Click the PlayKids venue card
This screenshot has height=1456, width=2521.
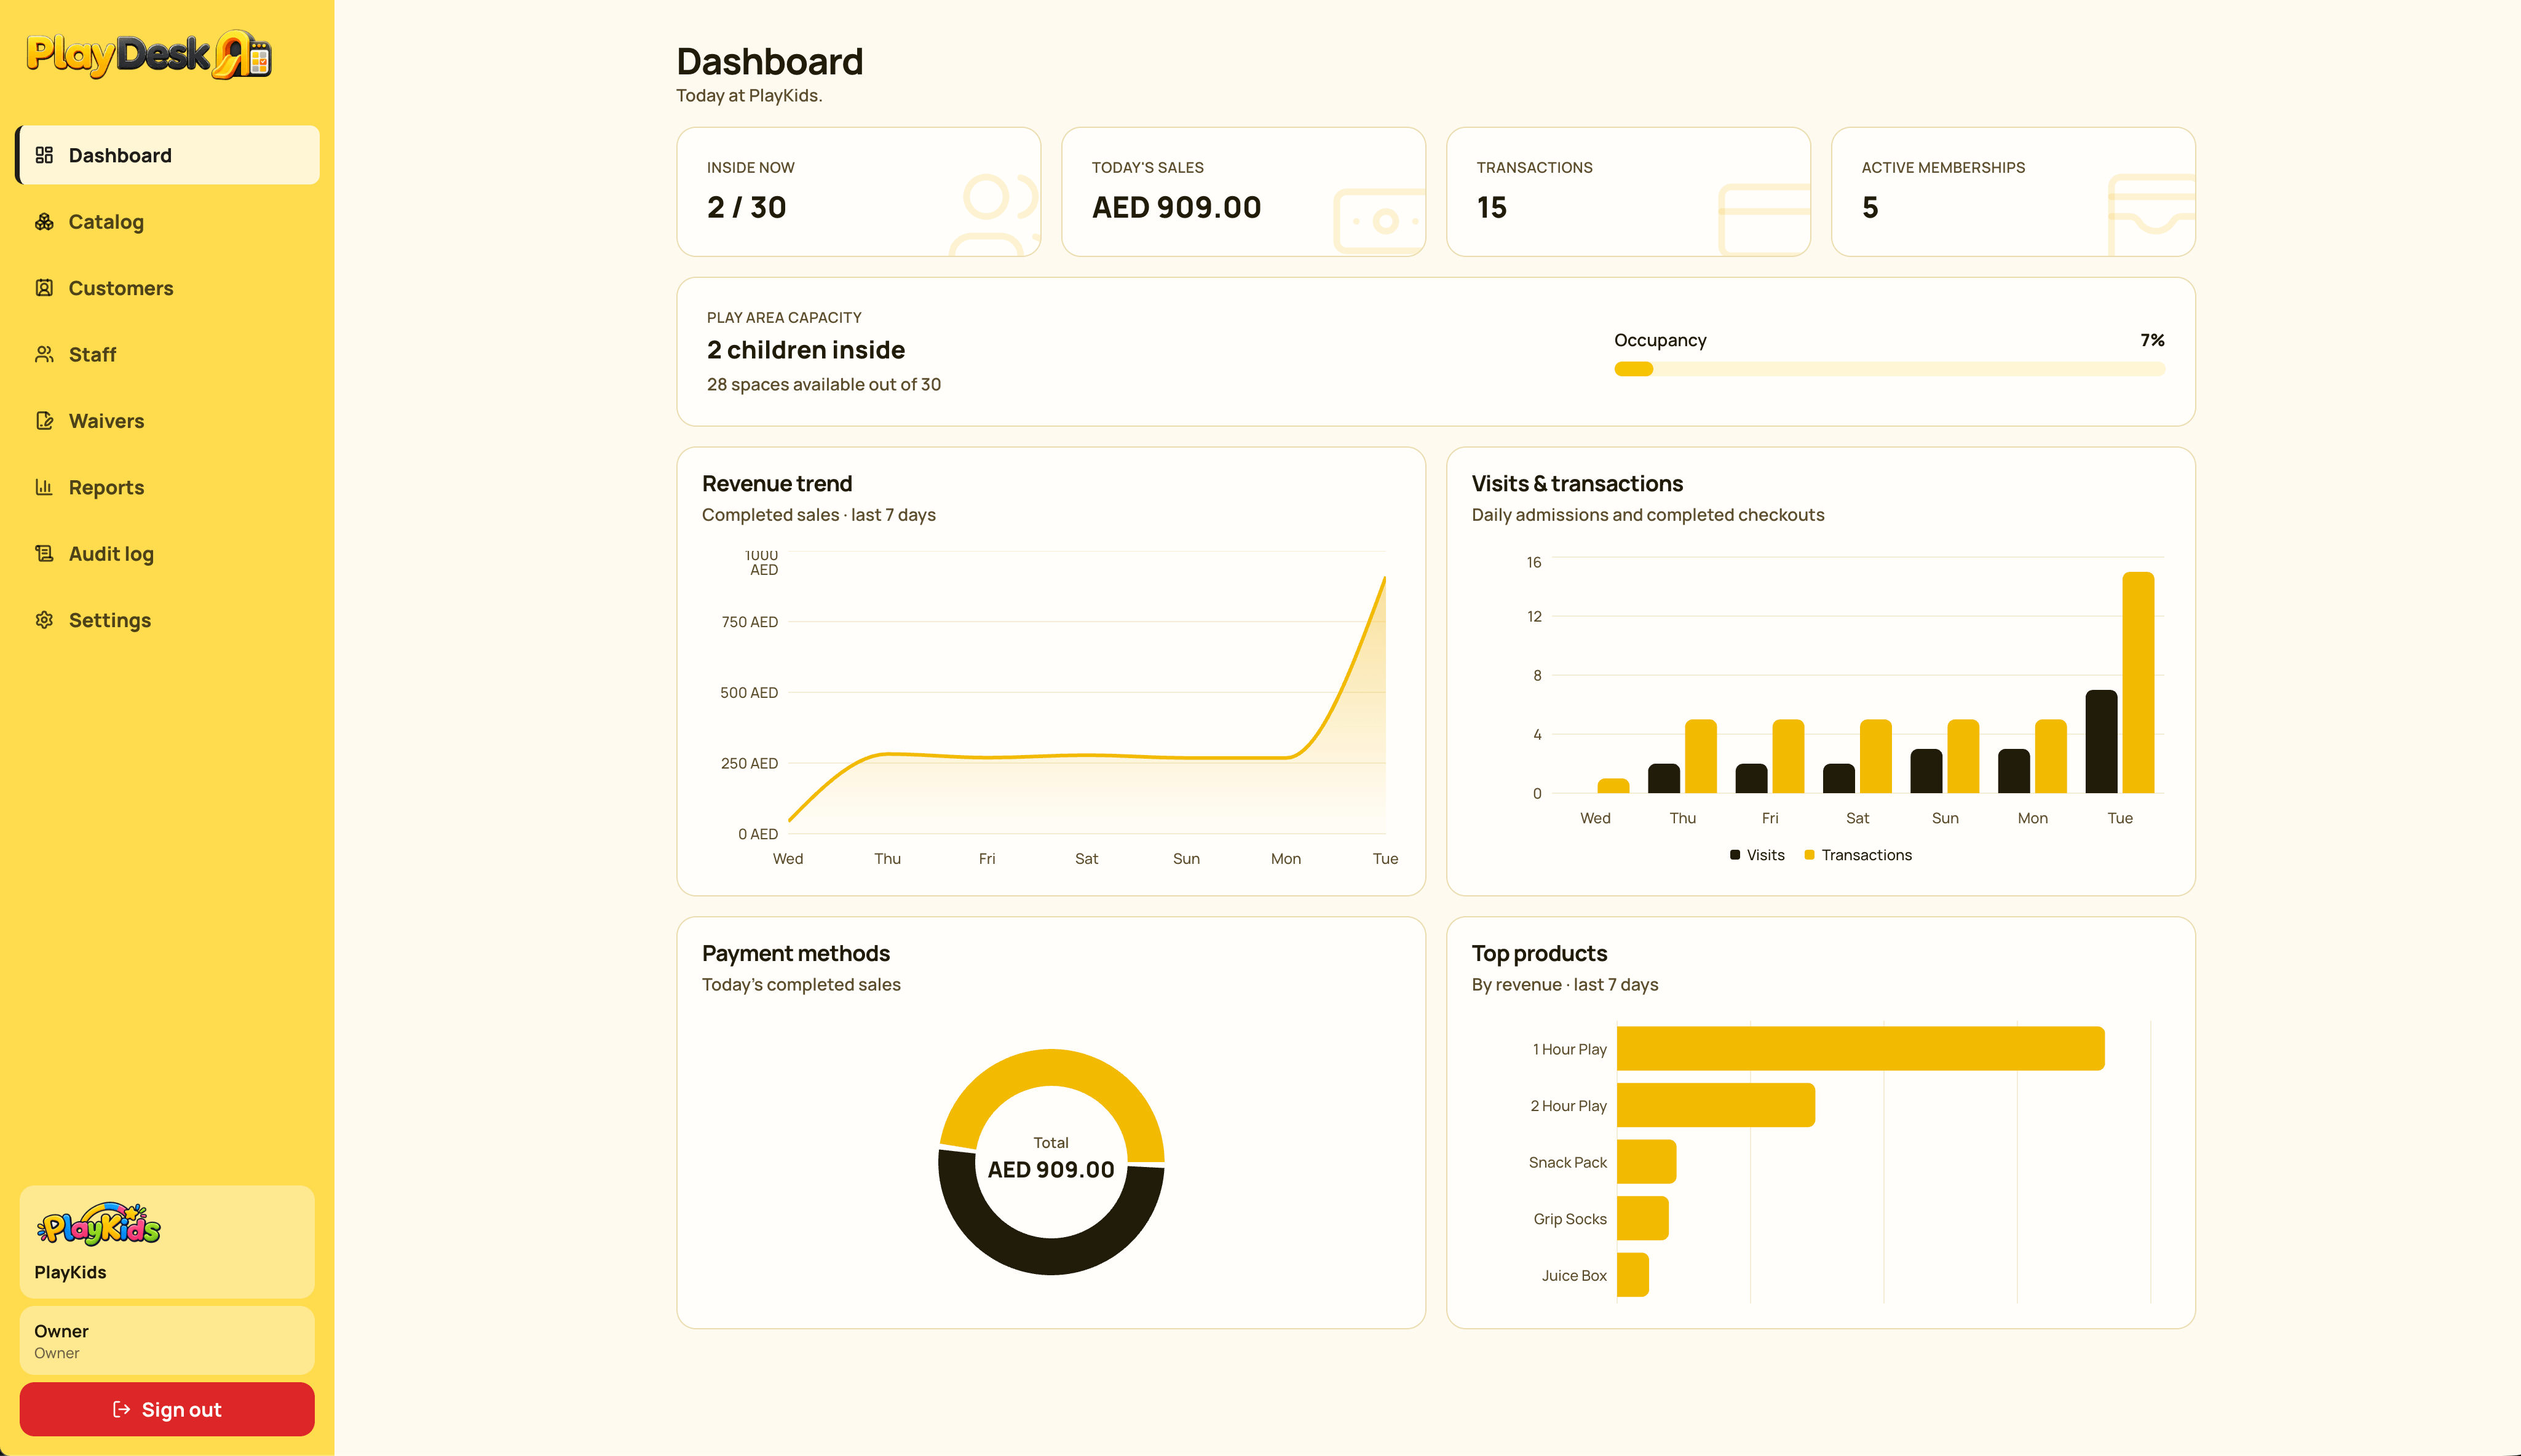pyautogui.click(x=167, y=1242)
